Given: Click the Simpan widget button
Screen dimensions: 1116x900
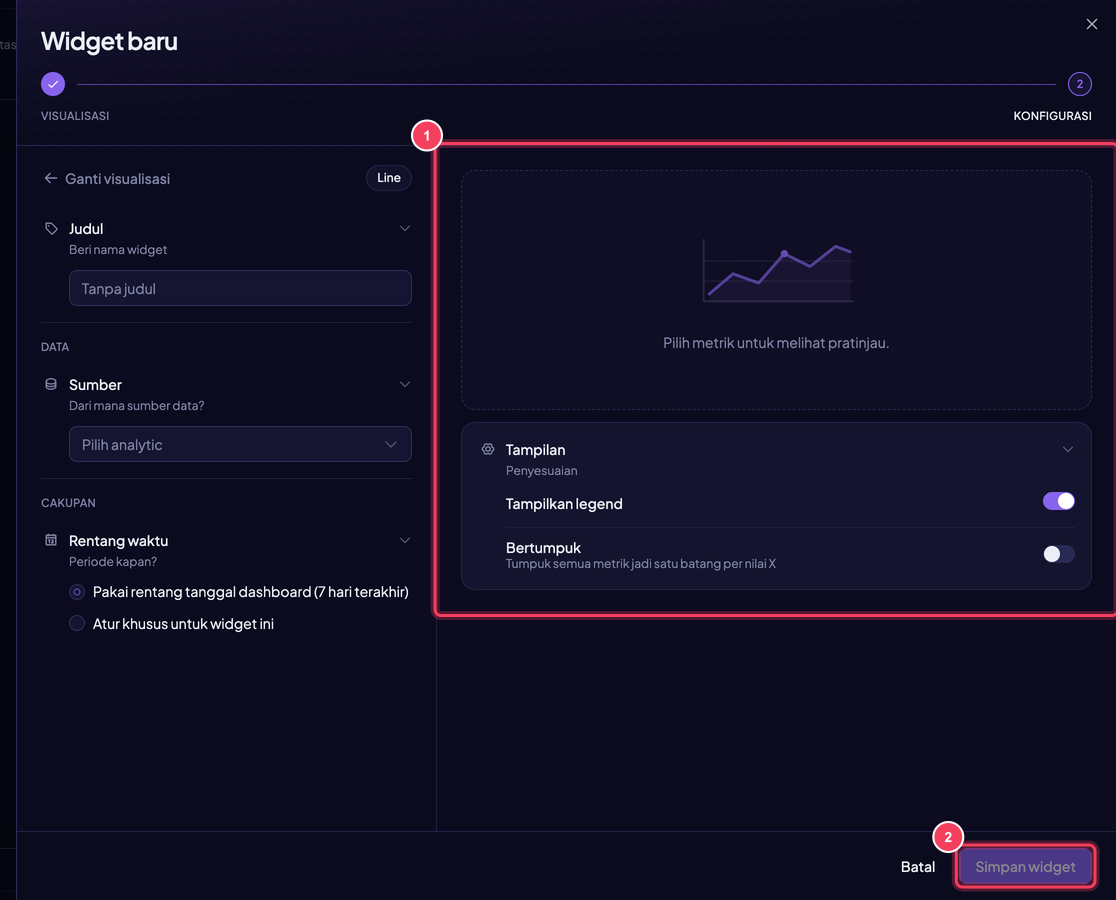Looking at the screenshot, I should [1025, 867].
